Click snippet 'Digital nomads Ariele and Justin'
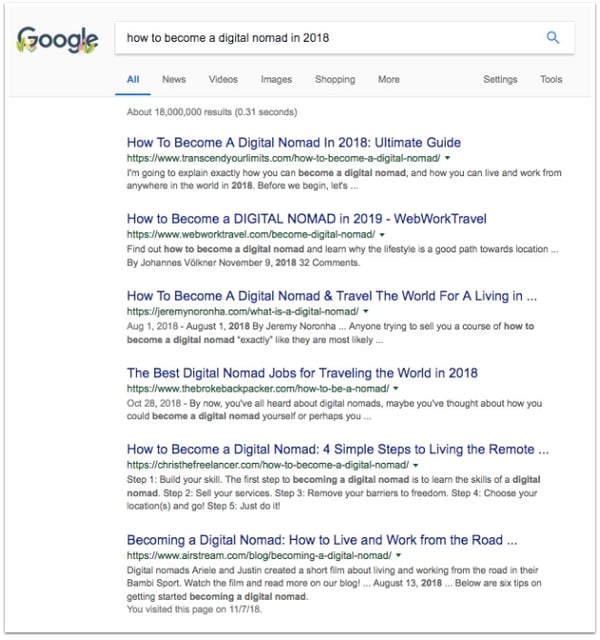The image size is (600, 640). point(334,583)
